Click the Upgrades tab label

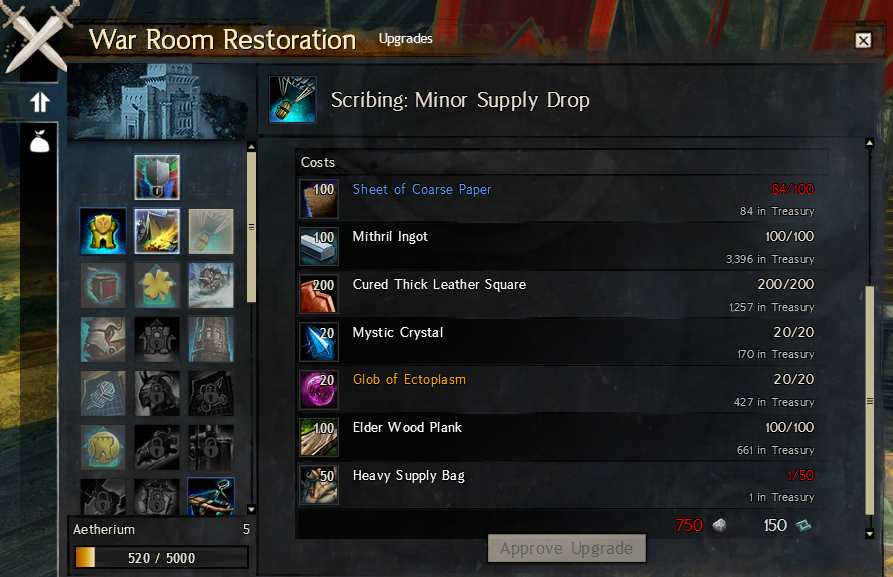point(405,38)
